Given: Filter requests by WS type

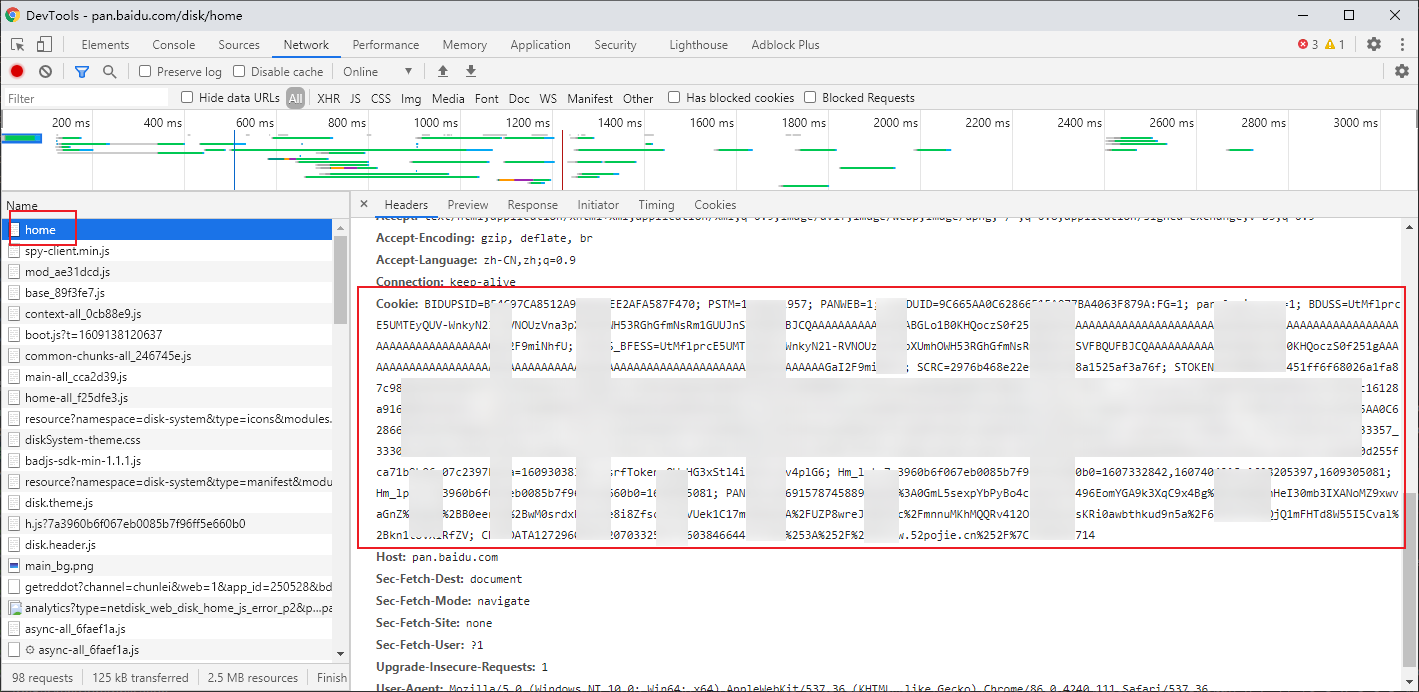Looking at the screenshot, I should click(548, 98).
